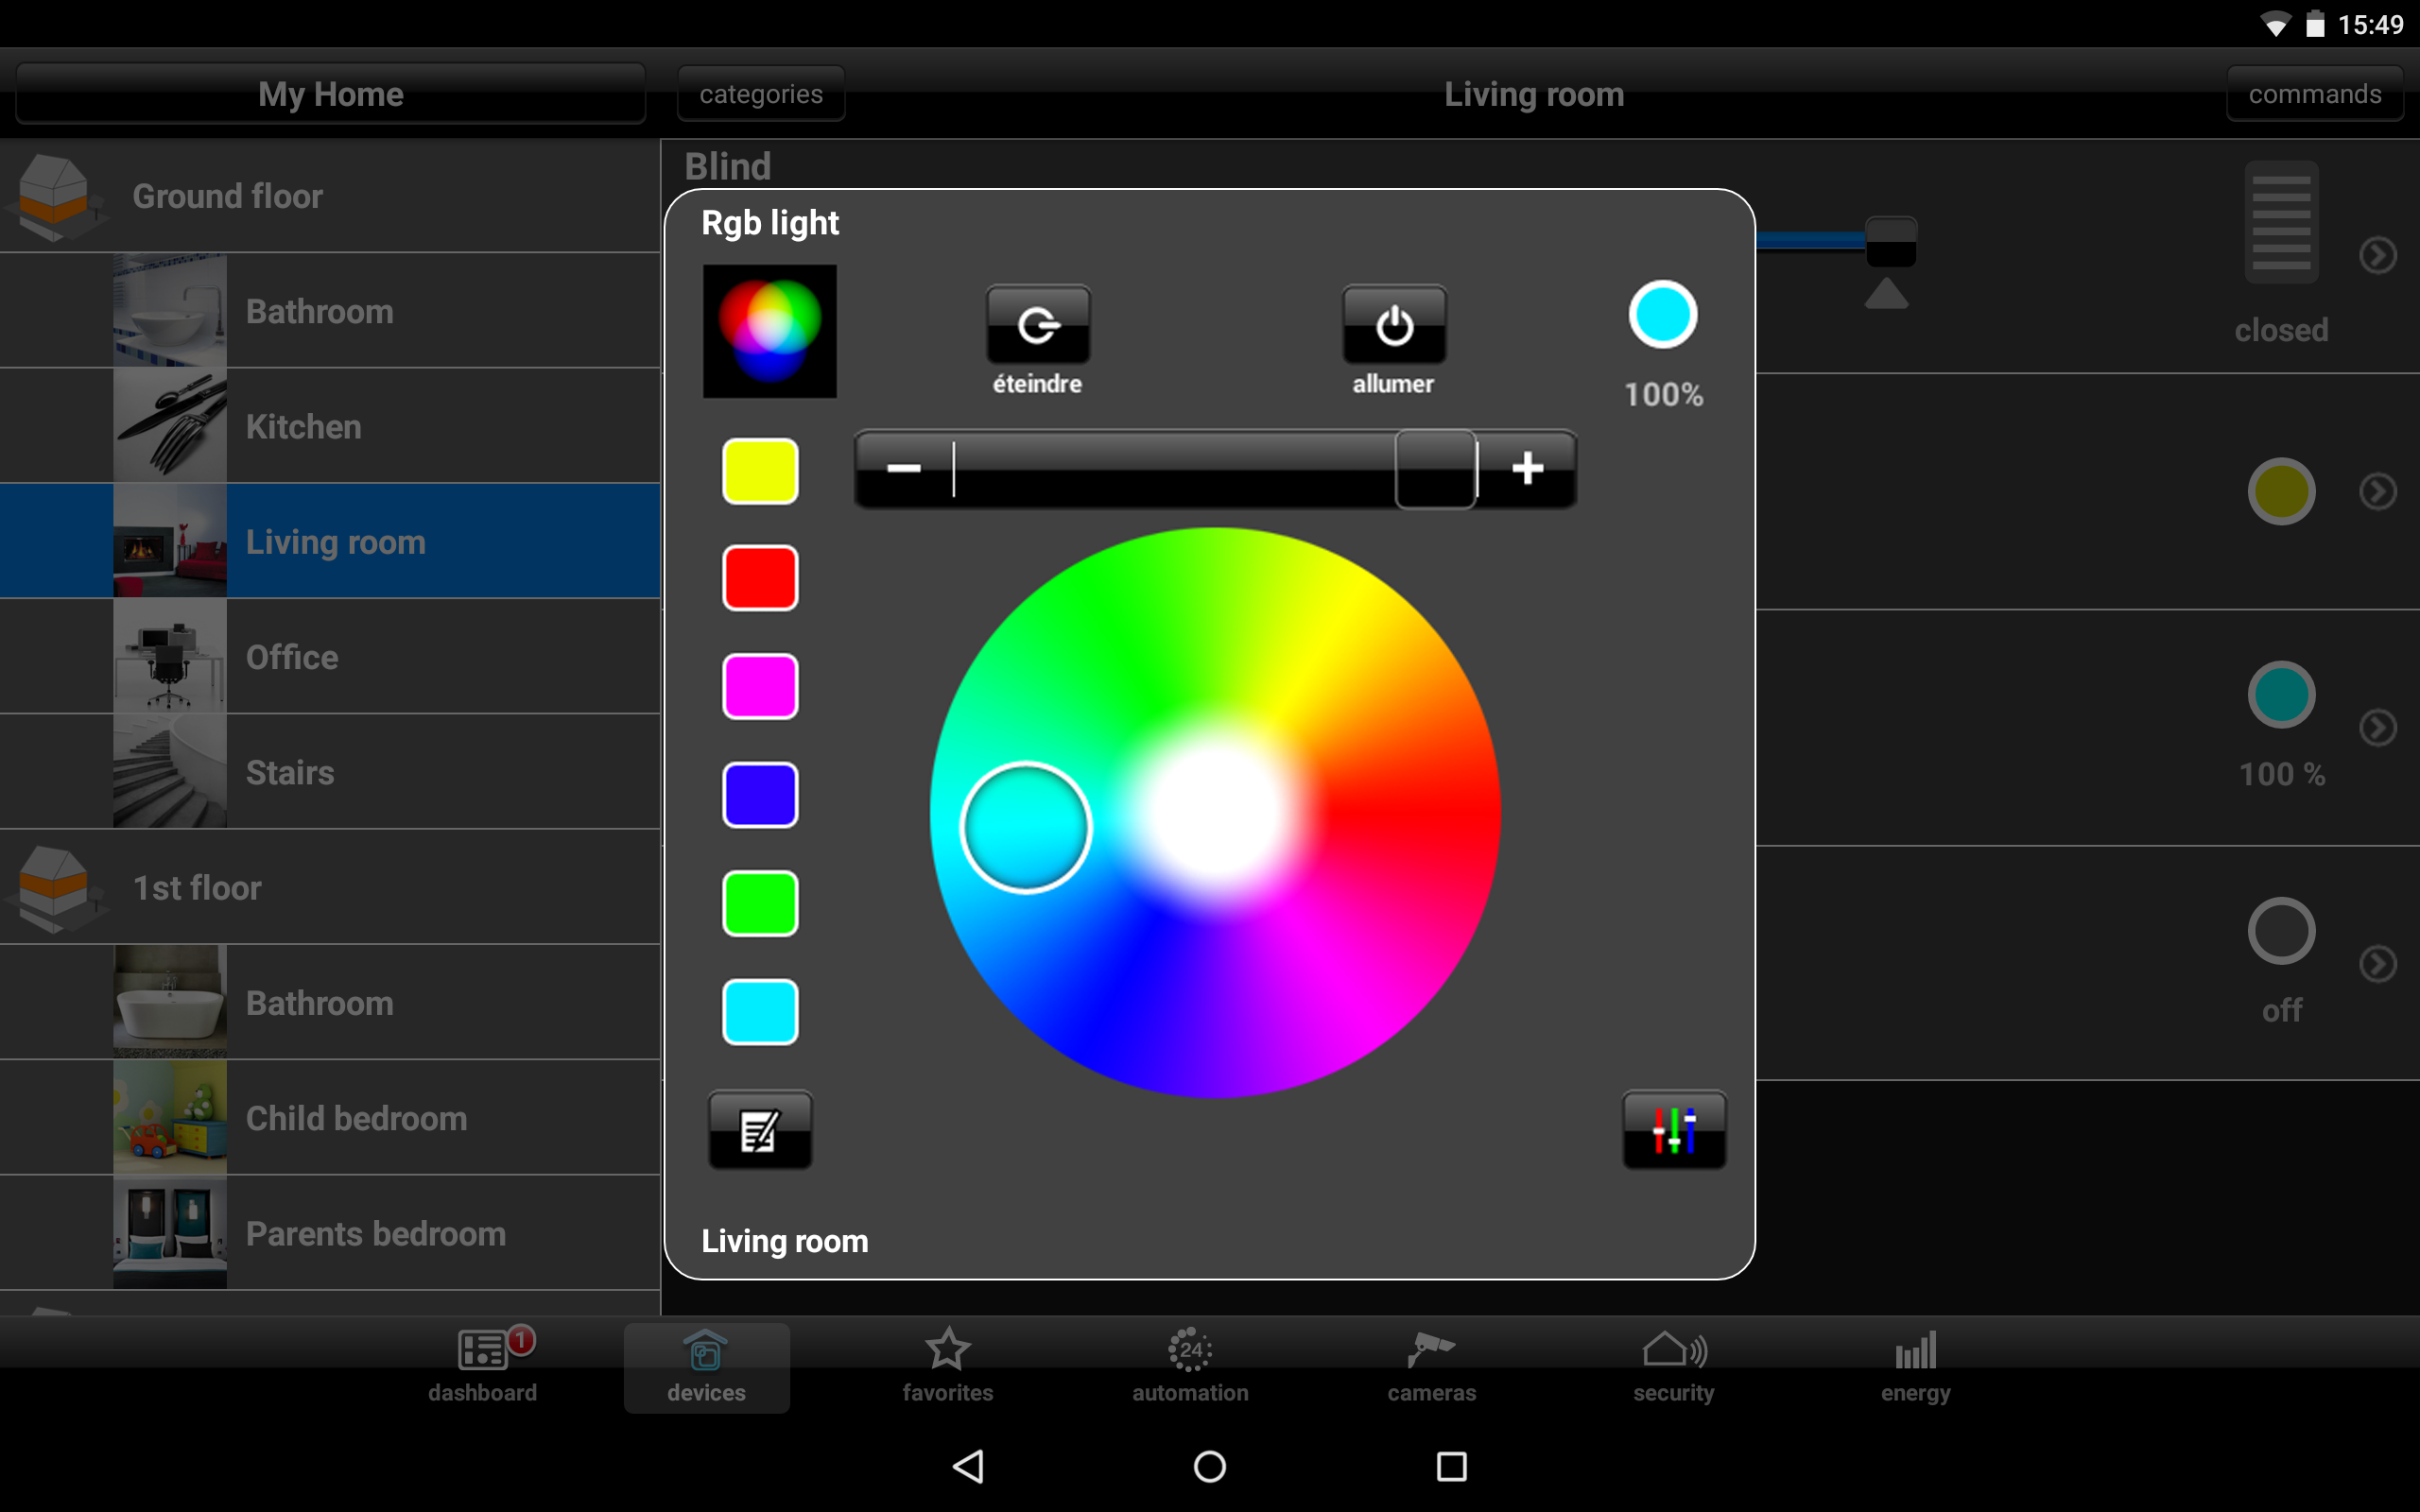2420x1512 pixels.
Task: Toggle the light showing off status
Action: (x=2281, y=931)
